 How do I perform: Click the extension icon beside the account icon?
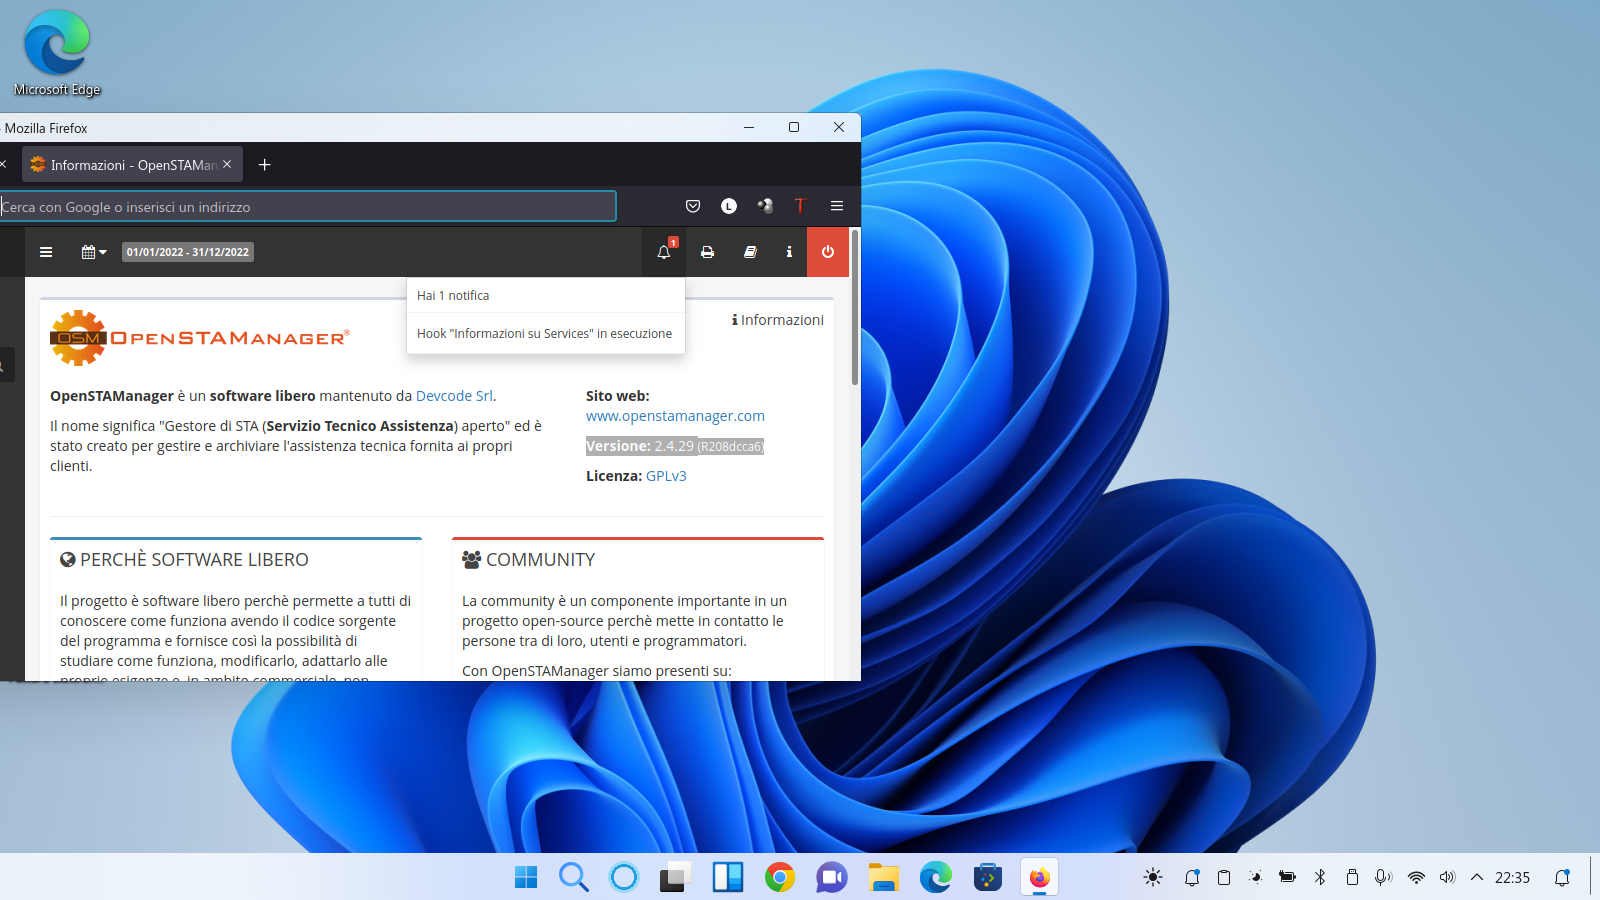(x=765, y=206)
